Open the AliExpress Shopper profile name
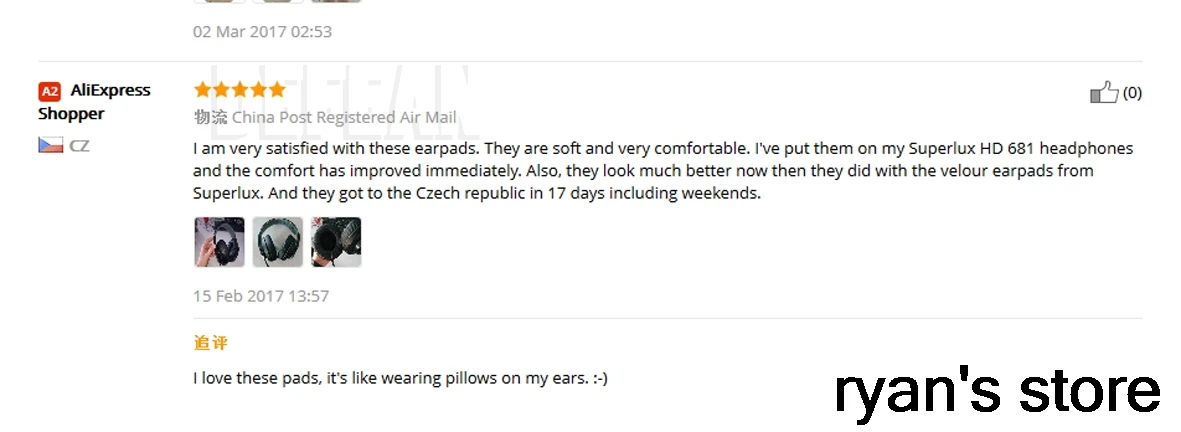 click(x=94, y=101)
